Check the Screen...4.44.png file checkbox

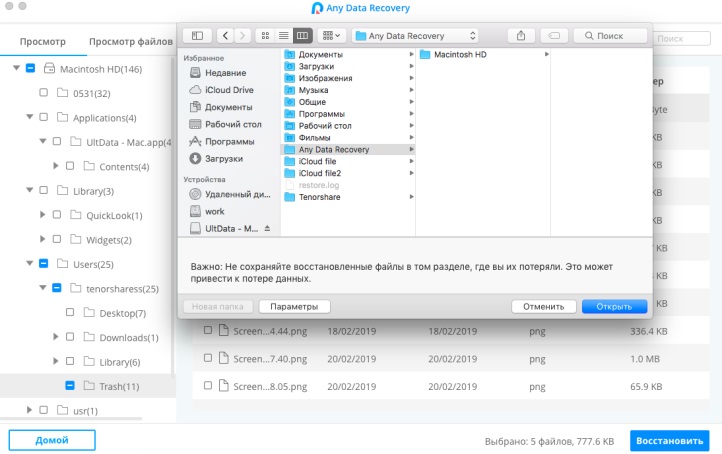[x=208, y=331]
